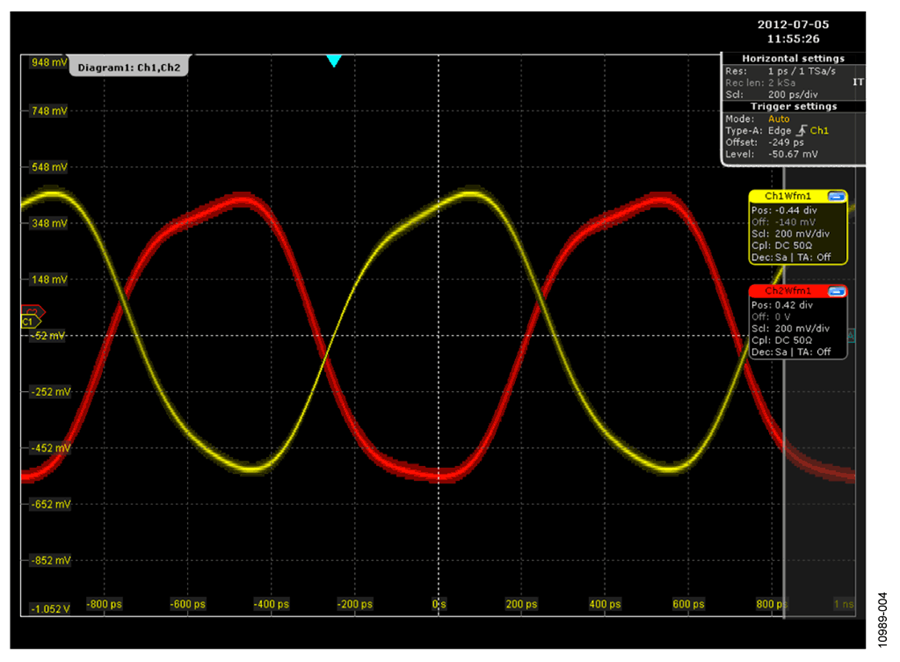Click the trigger Level value -50.67 mV
Image resolution: width=900 pixels, height=662 pixels.
[x=793, y=154]
